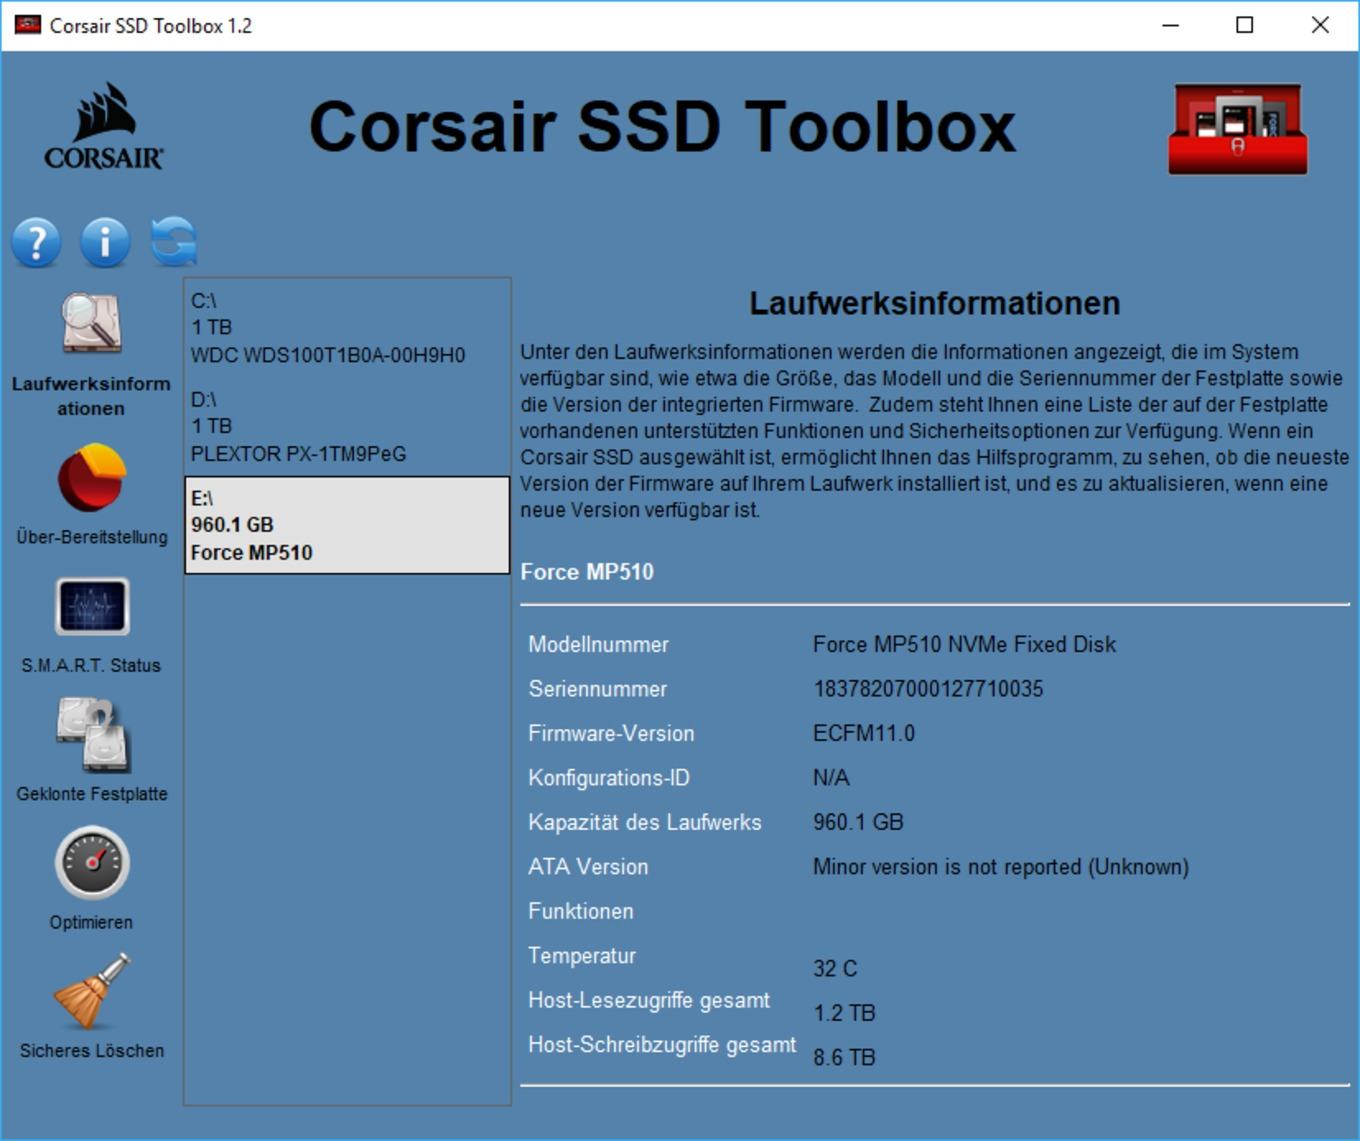Click the Laufwerksinformationen heading
The height and width of the screenshot is (1141, 1360).
click(935, 303)
